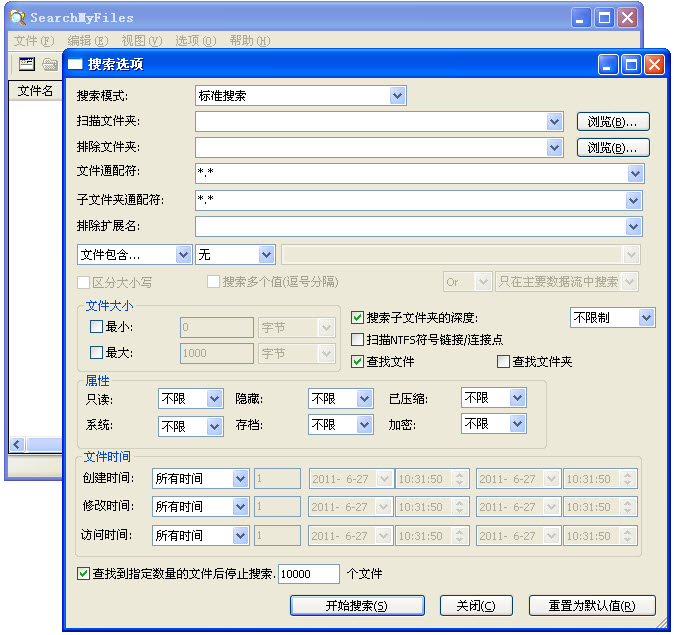Open the 存档 attribute dropdown

coord(365,425)
